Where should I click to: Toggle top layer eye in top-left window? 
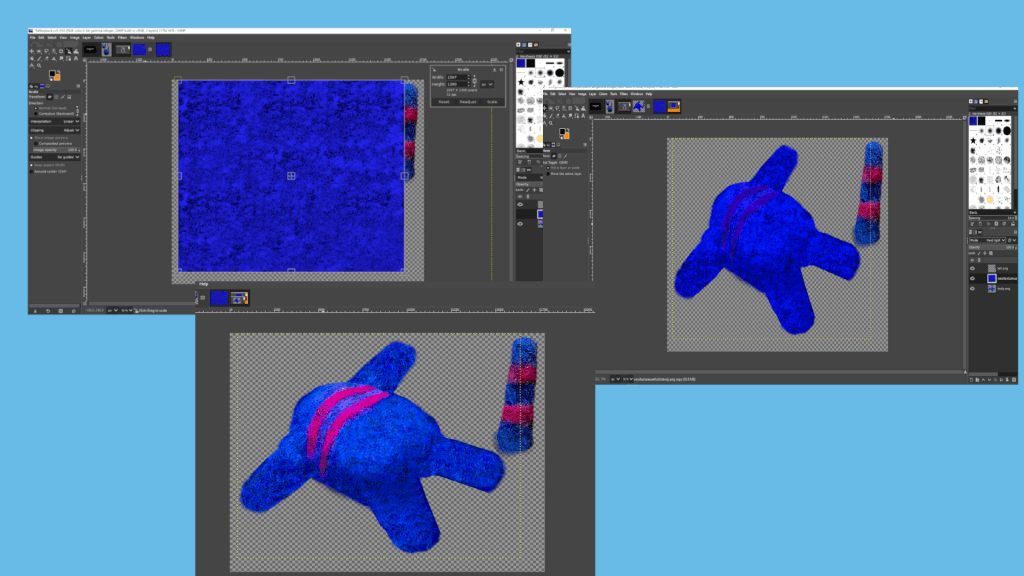point(520,204)
